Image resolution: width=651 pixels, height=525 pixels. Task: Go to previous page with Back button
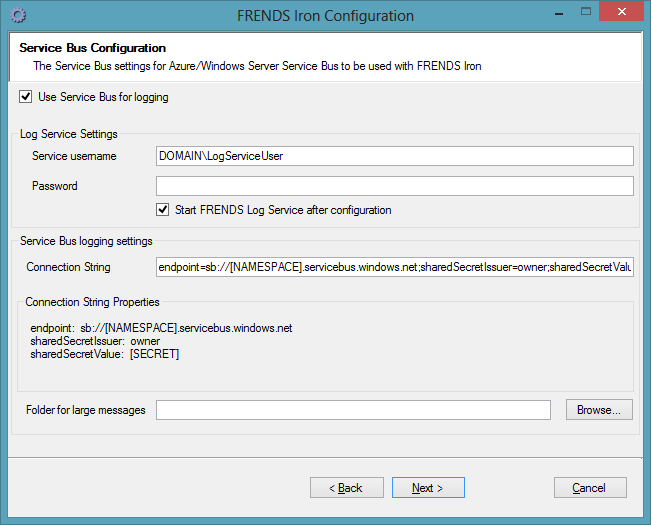tap(347, 488)
